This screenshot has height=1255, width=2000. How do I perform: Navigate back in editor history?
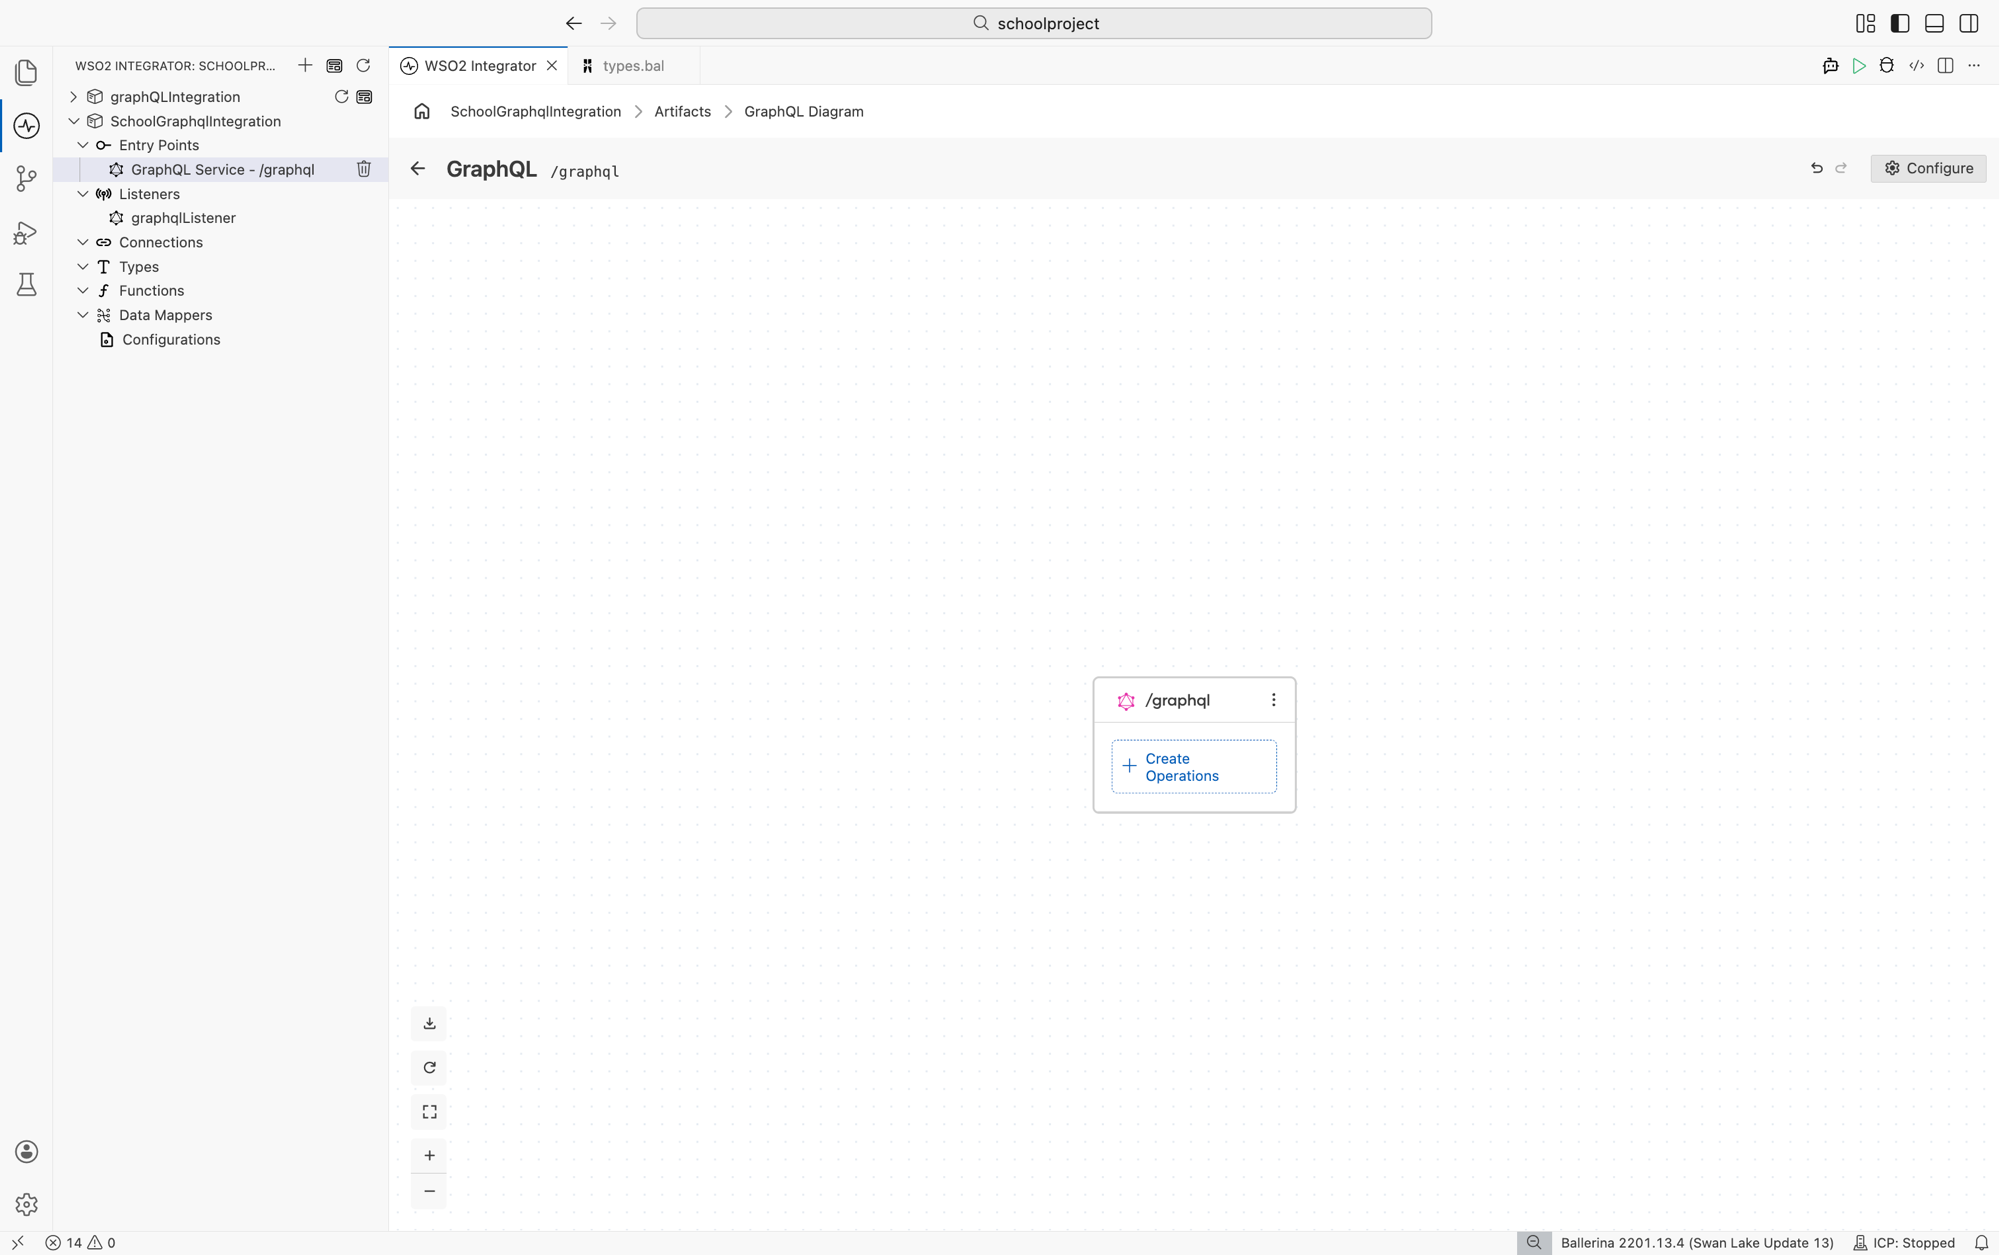point(573,24)
